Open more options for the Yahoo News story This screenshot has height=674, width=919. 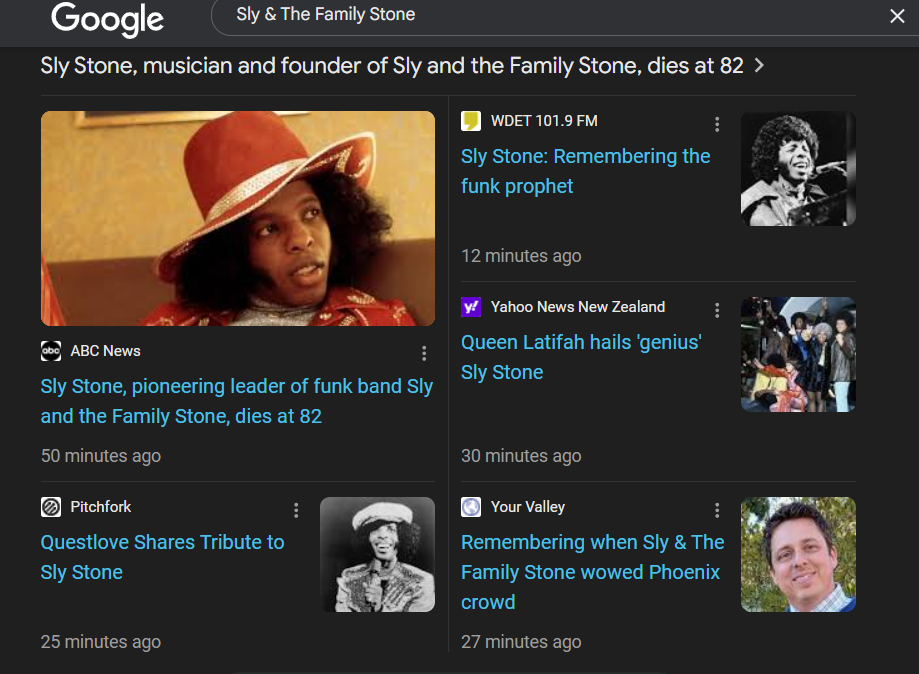pos(717,310)
